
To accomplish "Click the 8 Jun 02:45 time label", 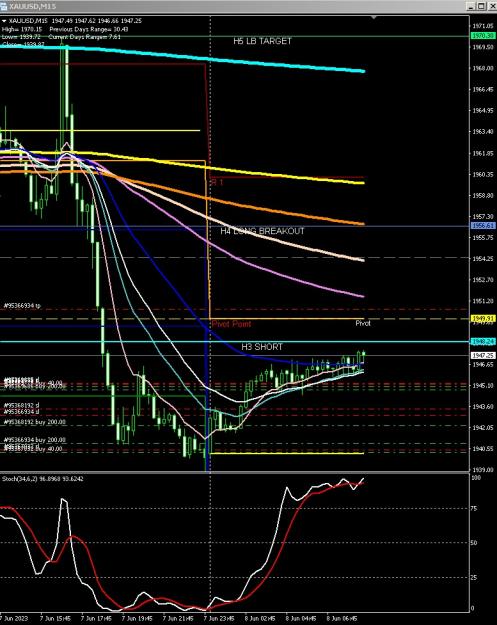I will pos(260,618).
